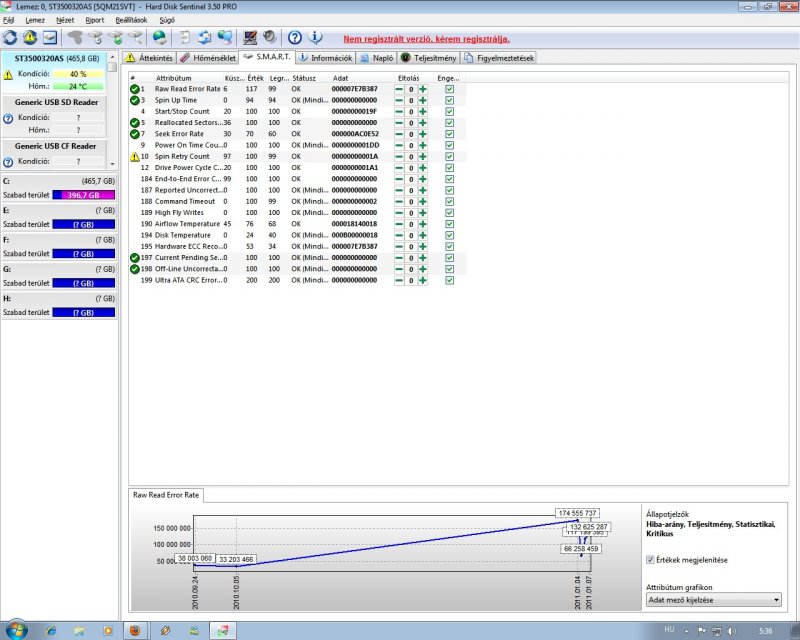Open the Riport menu
The image size is (800, 640).
click(94, 20)
